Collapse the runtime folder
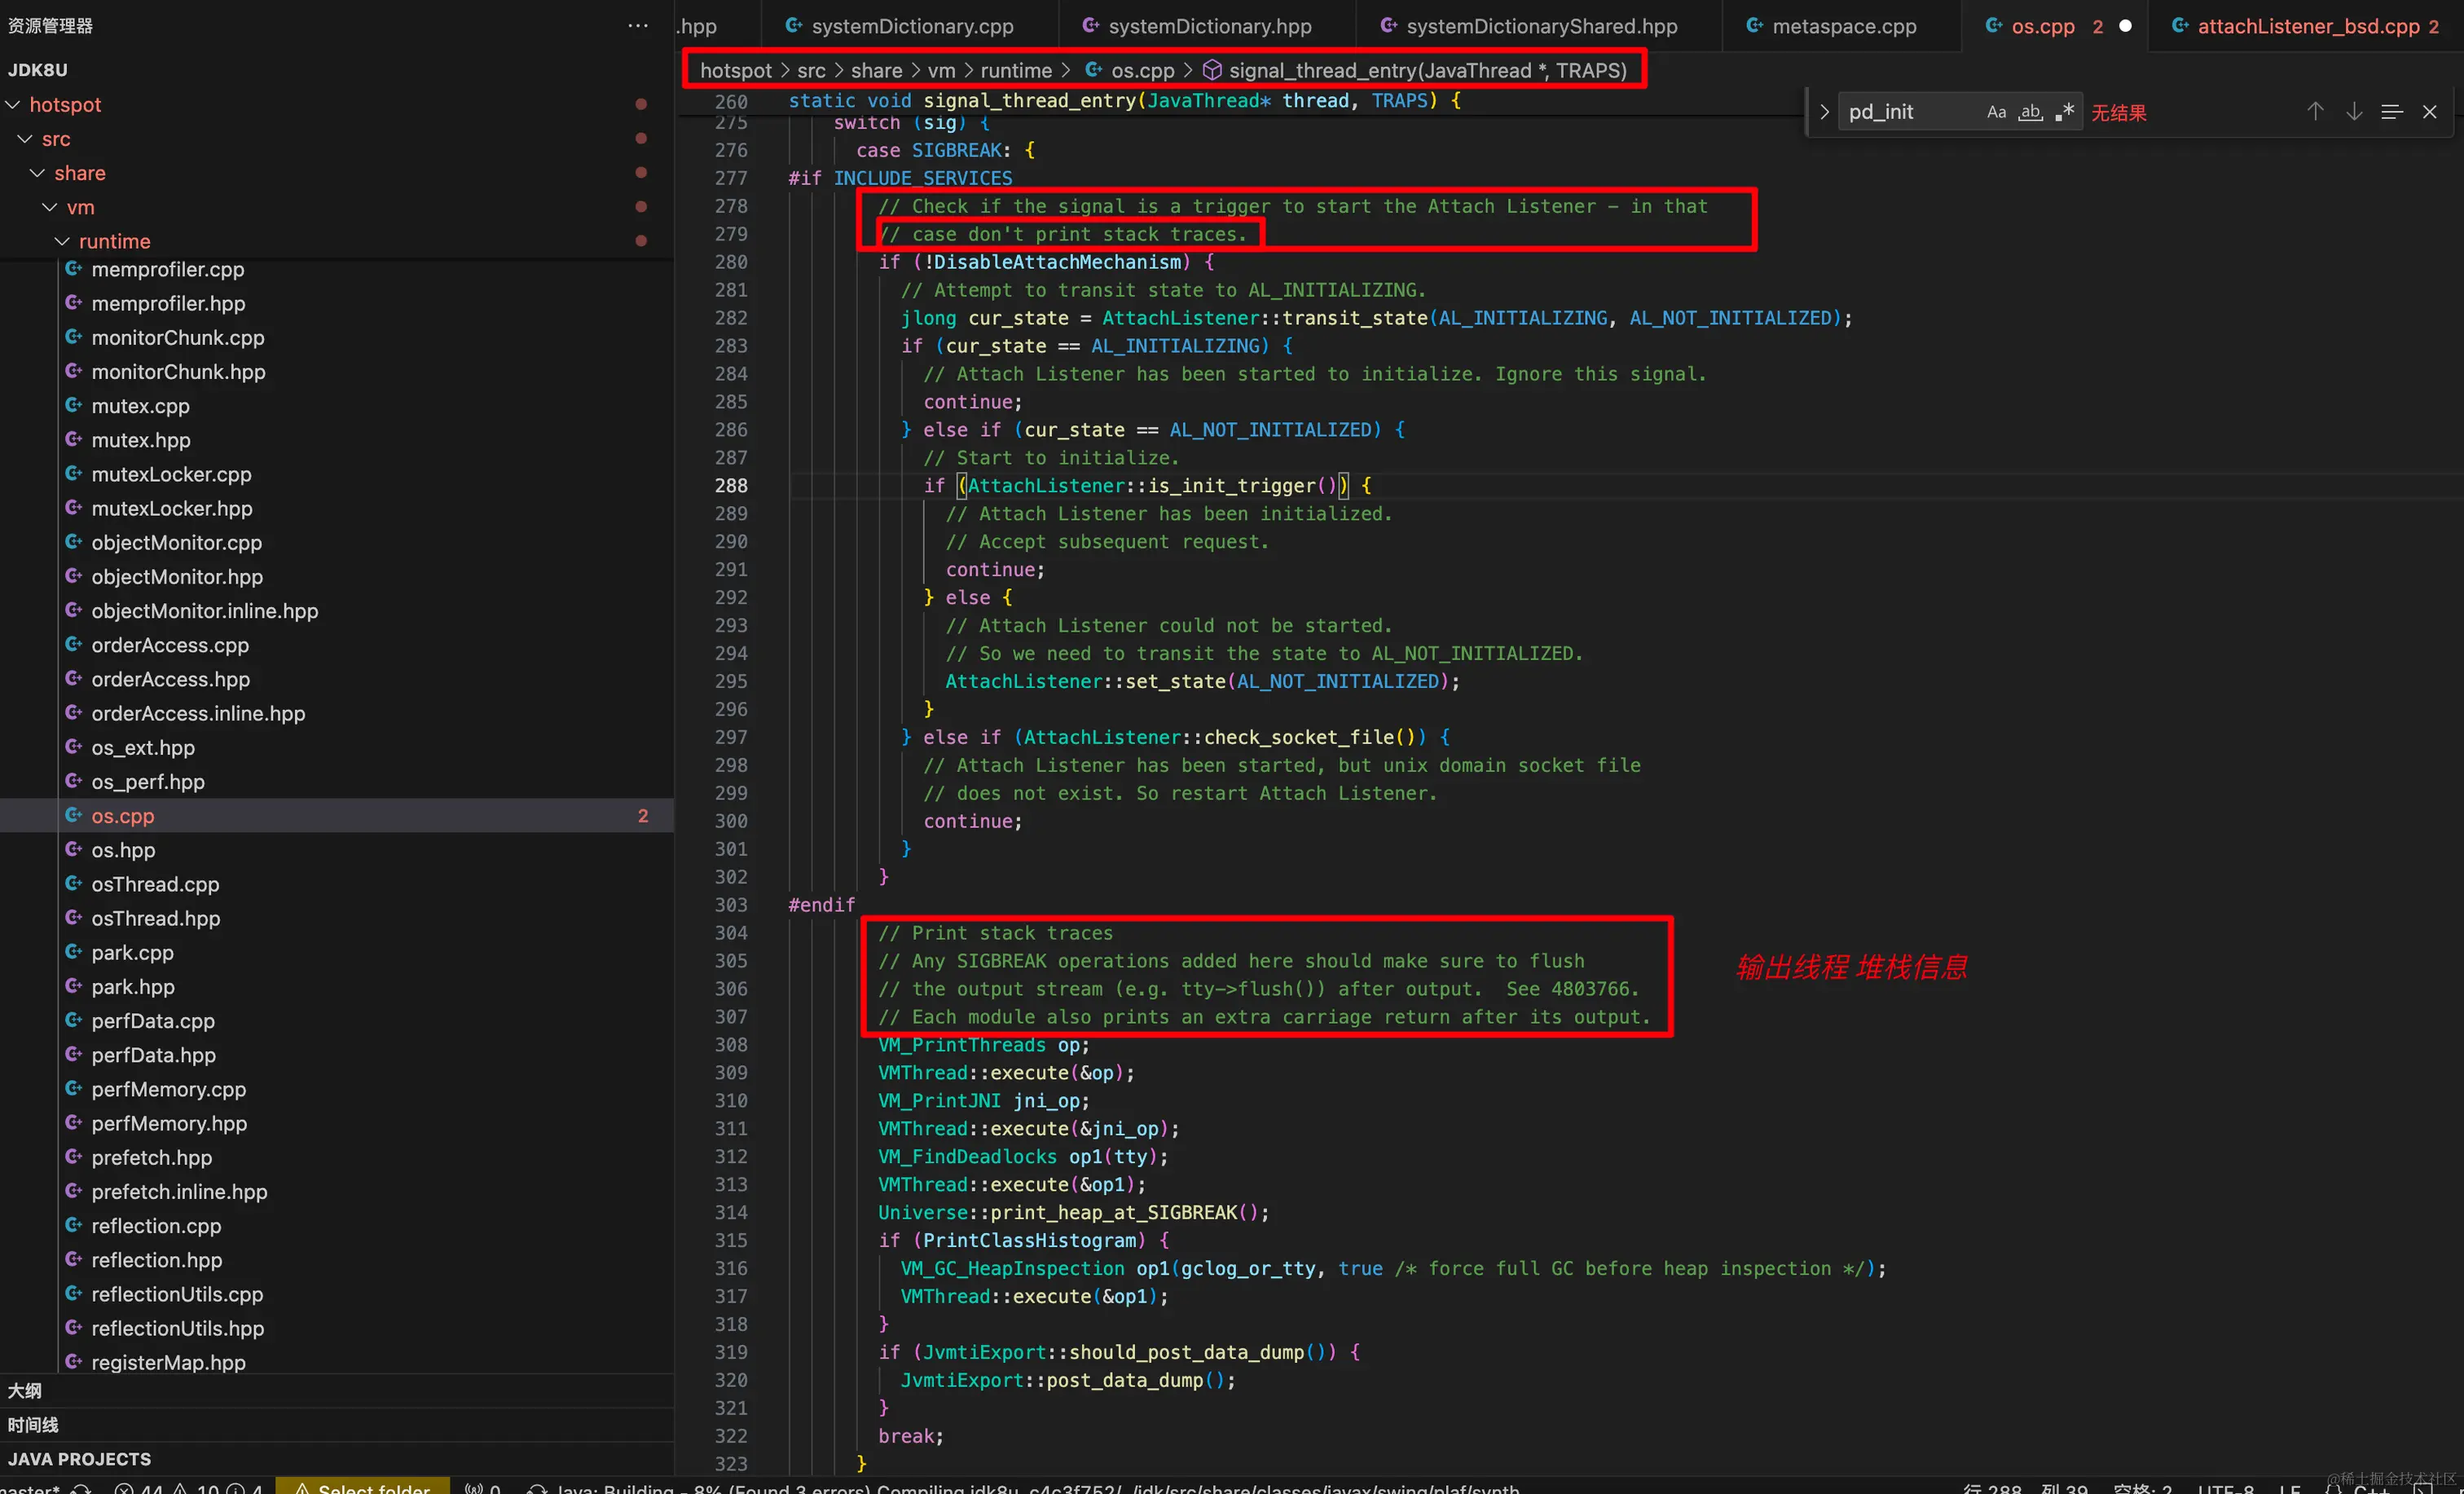 pyautogui.click(x=114, y=241)
